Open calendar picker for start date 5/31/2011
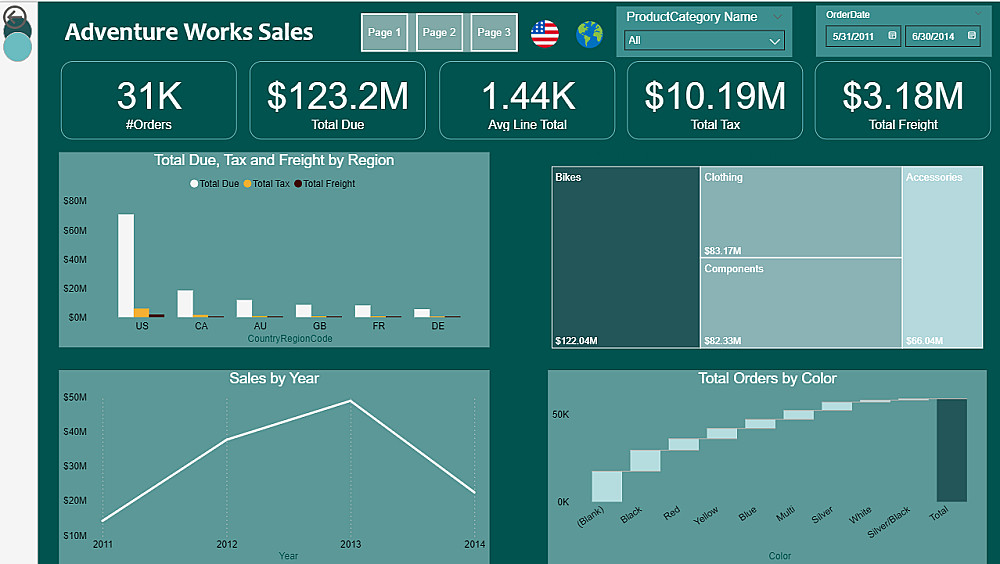The image size is (1000, 564). point(891,36)
